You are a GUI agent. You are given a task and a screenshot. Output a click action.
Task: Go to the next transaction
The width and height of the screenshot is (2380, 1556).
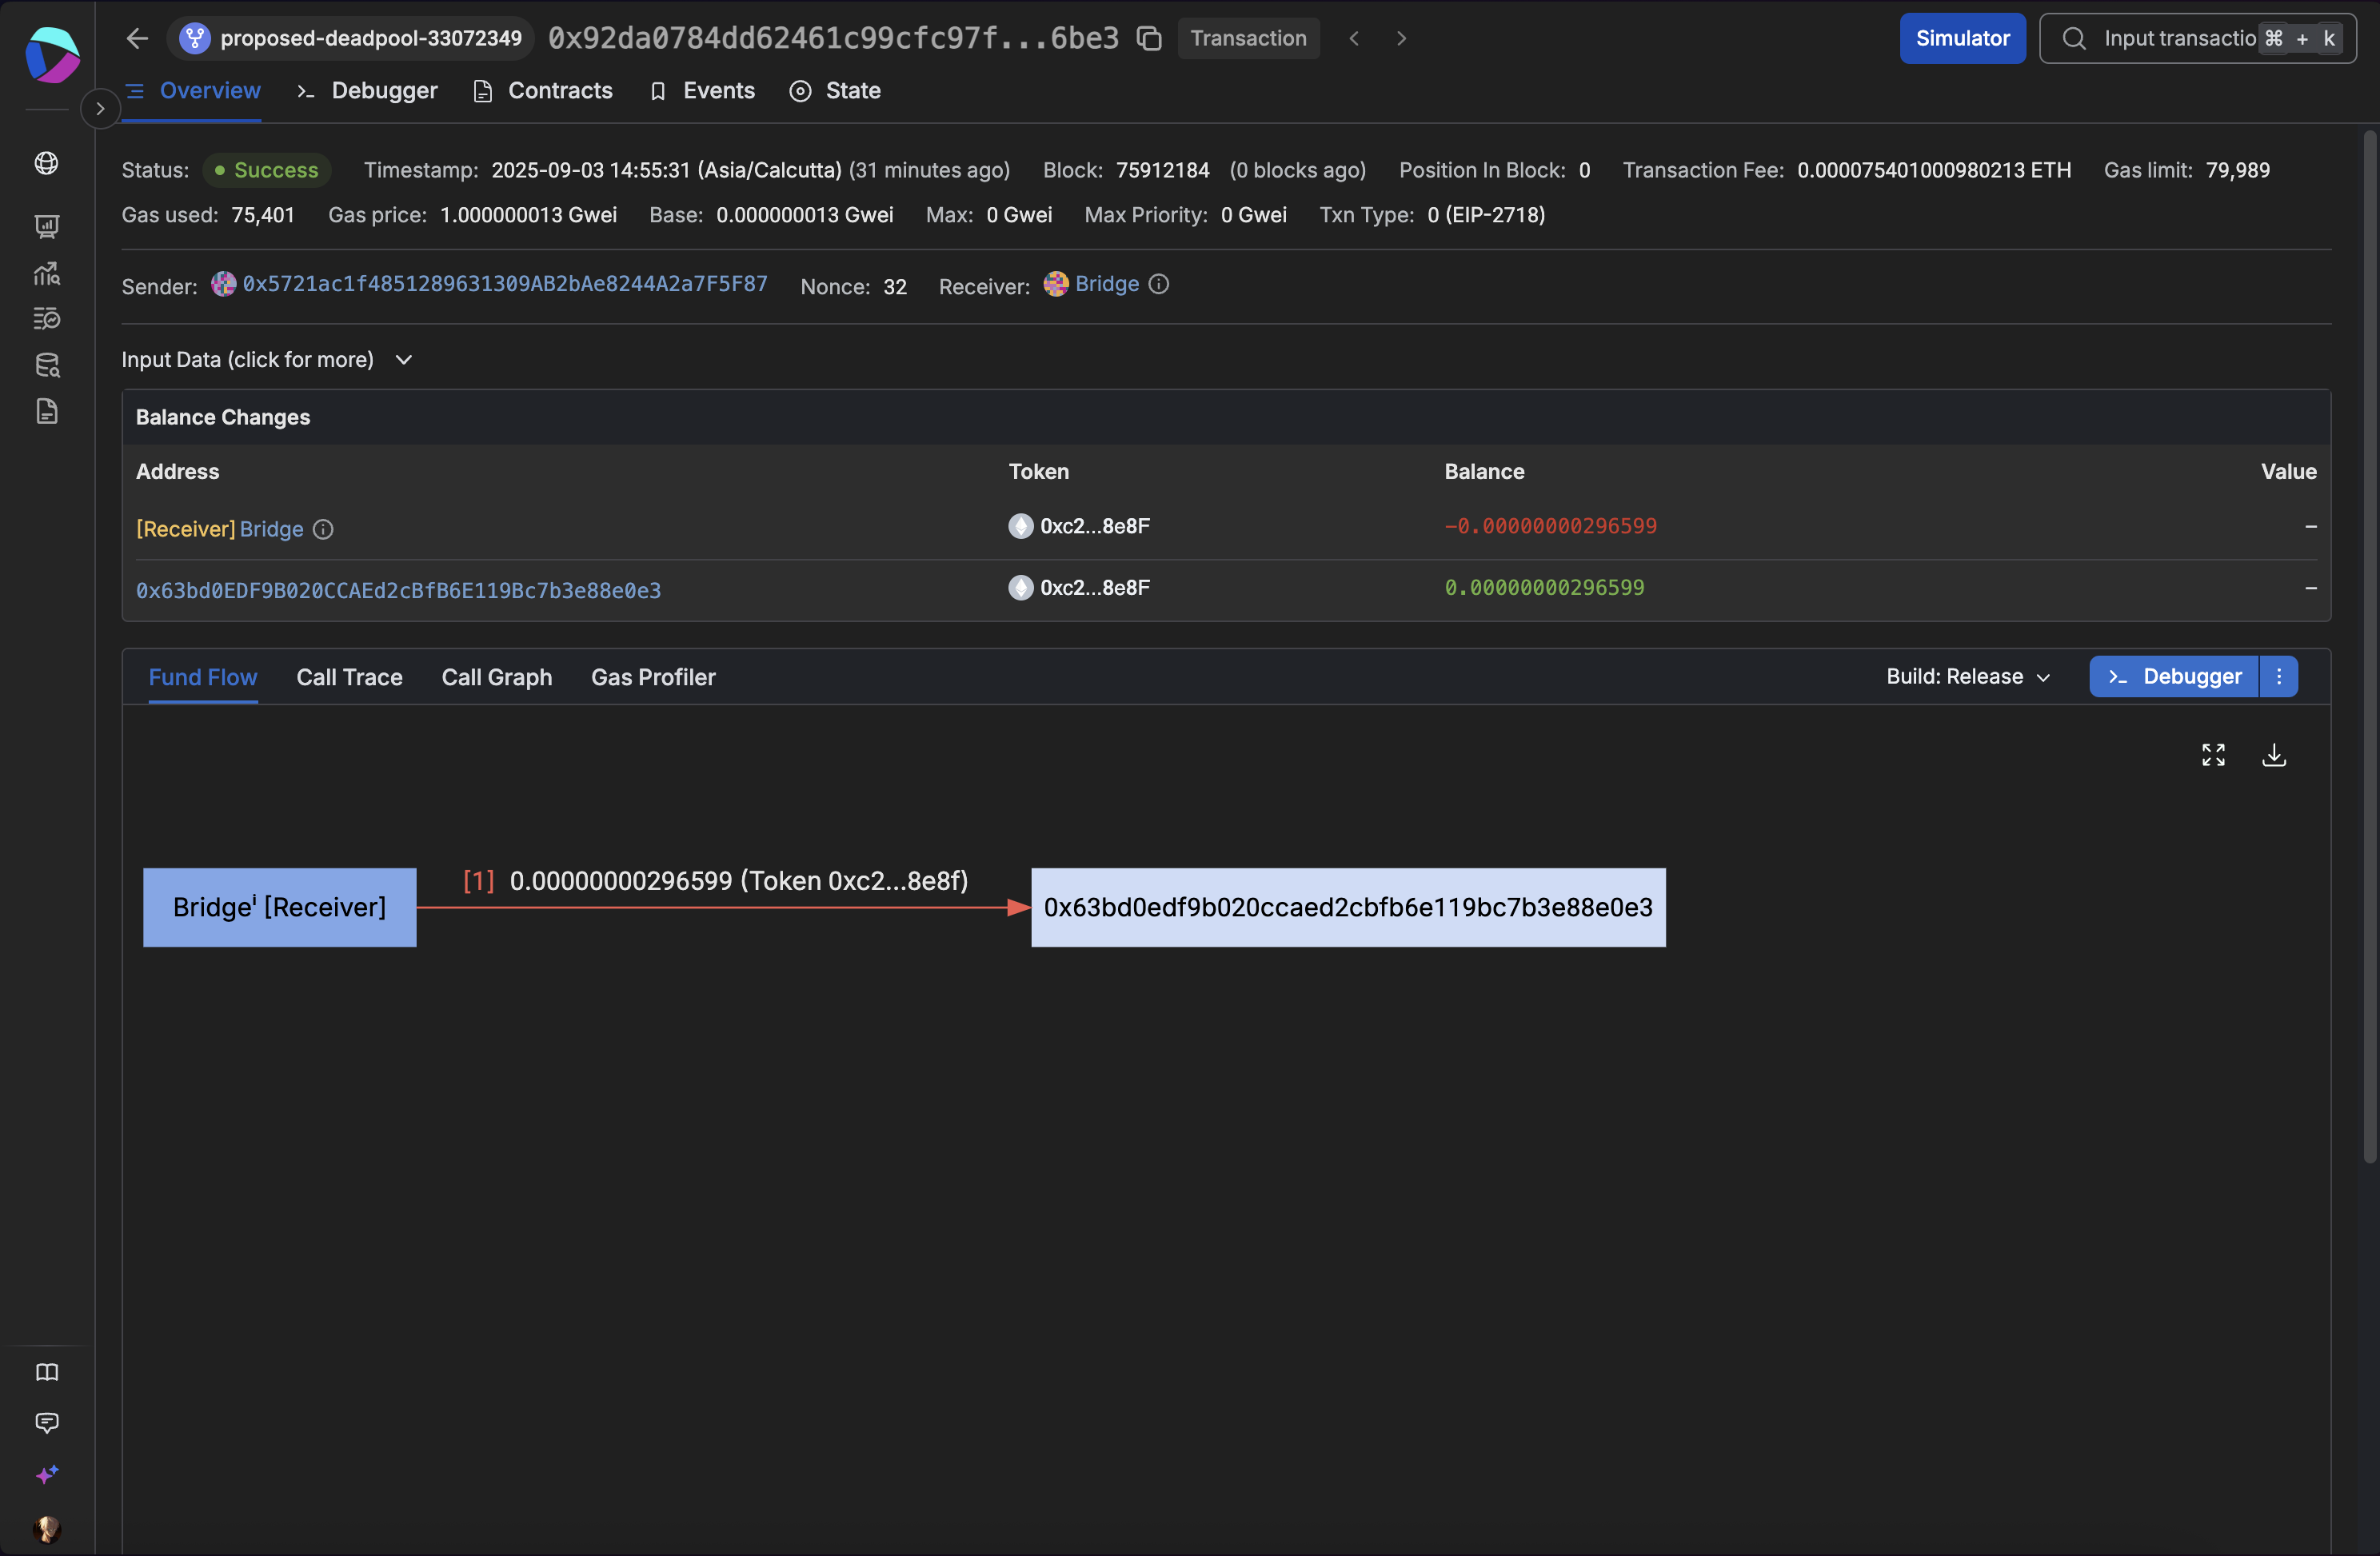[1401, 38]
